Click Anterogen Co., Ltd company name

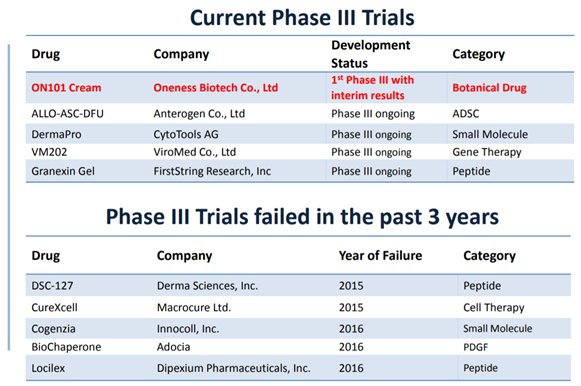click(199, 114)
